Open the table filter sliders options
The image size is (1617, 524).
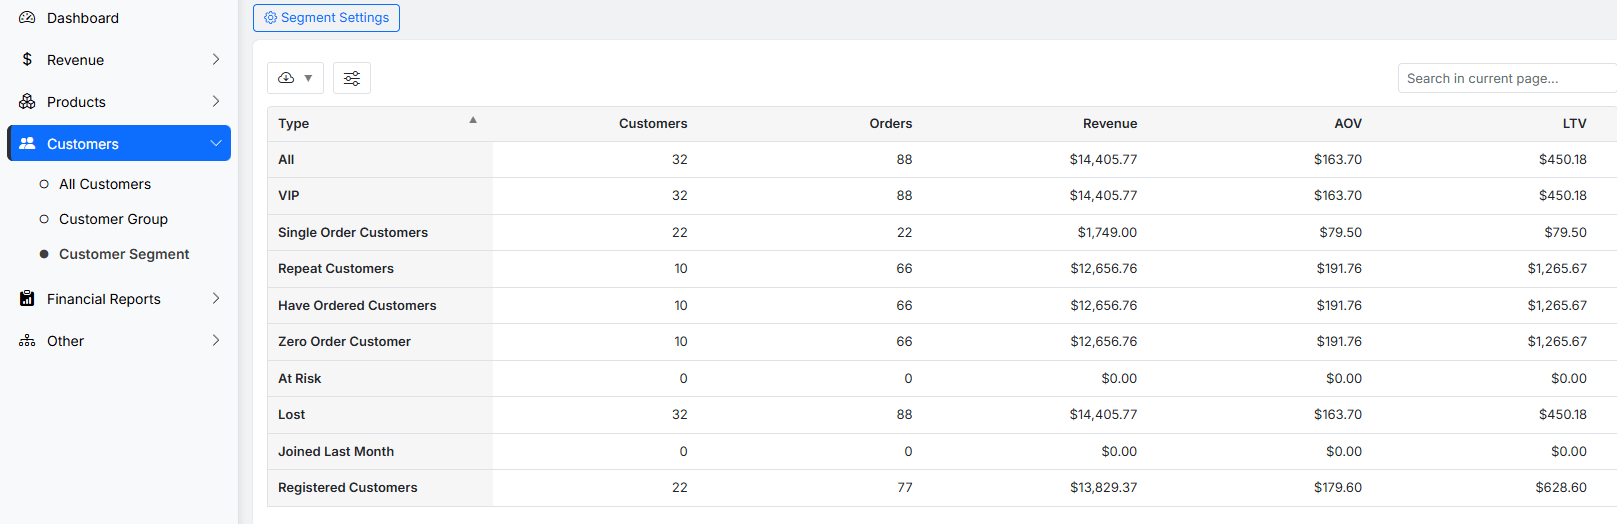pyautogui.click(x=352, y=78)
